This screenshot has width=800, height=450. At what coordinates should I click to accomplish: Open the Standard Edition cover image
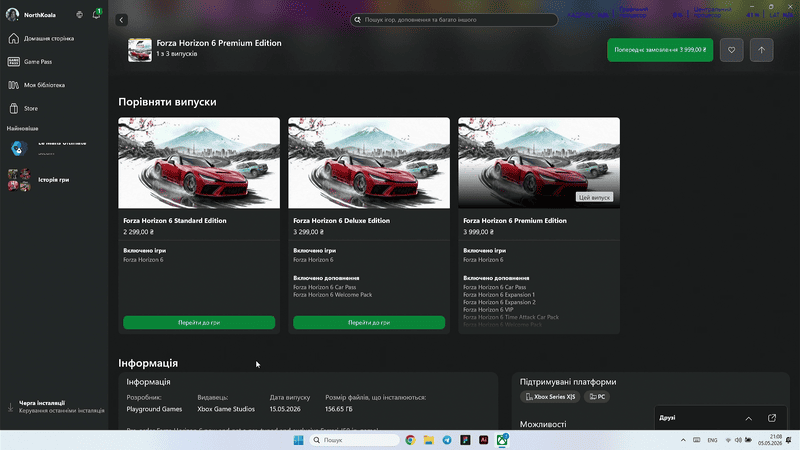199,163
